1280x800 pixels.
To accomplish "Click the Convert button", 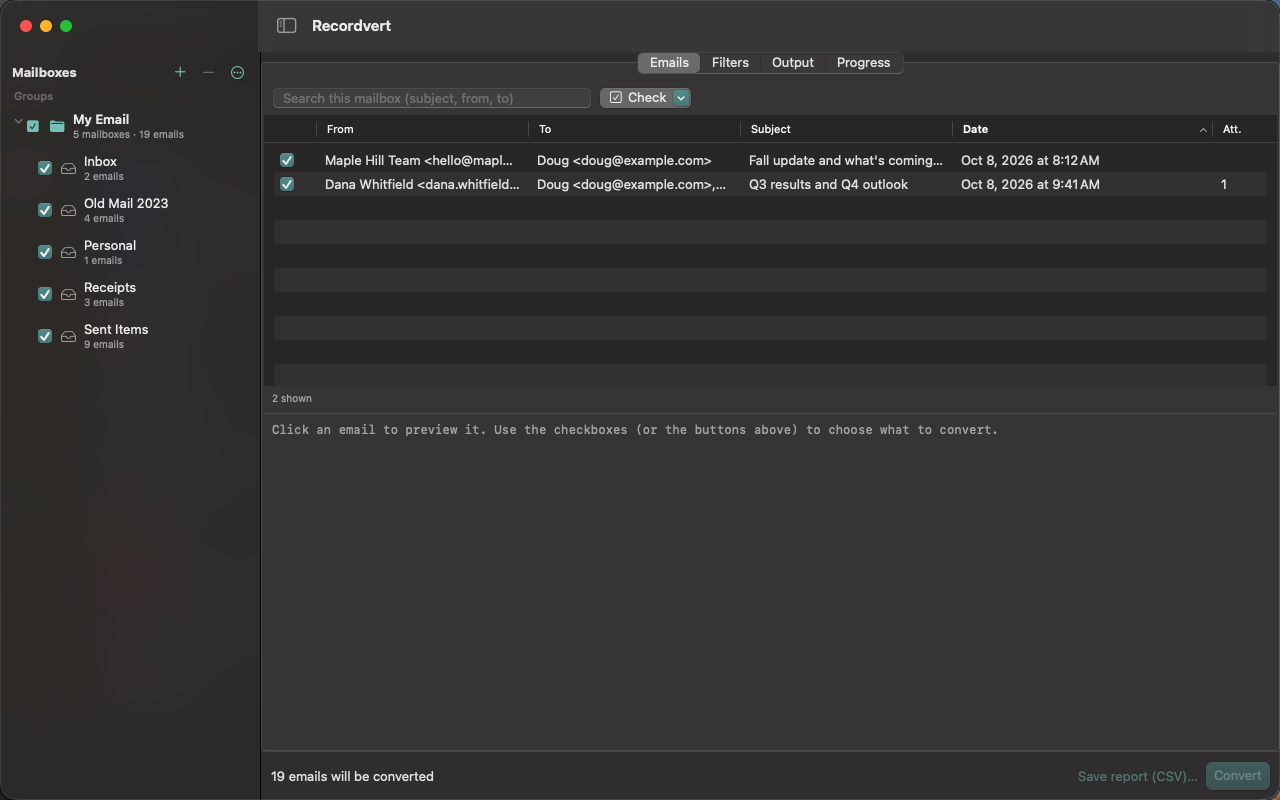I will click(x=1237, y=776).
